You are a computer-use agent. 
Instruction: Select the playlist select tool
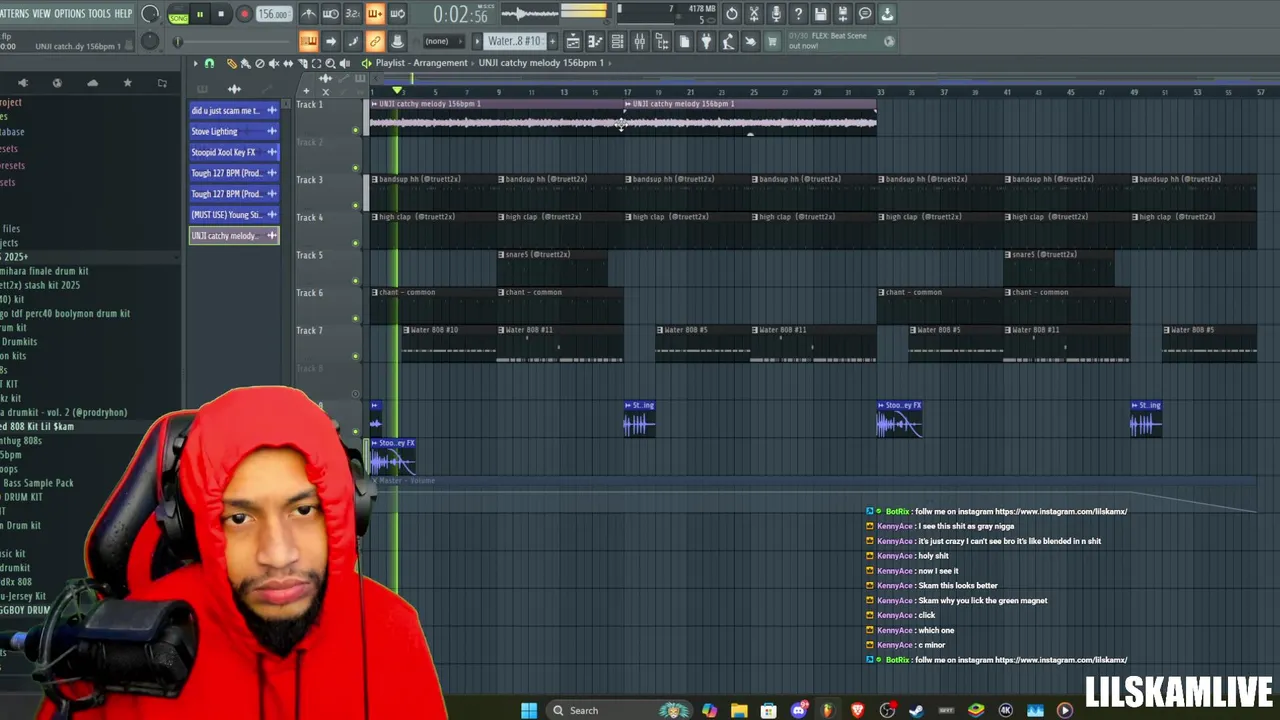[316, 63]
